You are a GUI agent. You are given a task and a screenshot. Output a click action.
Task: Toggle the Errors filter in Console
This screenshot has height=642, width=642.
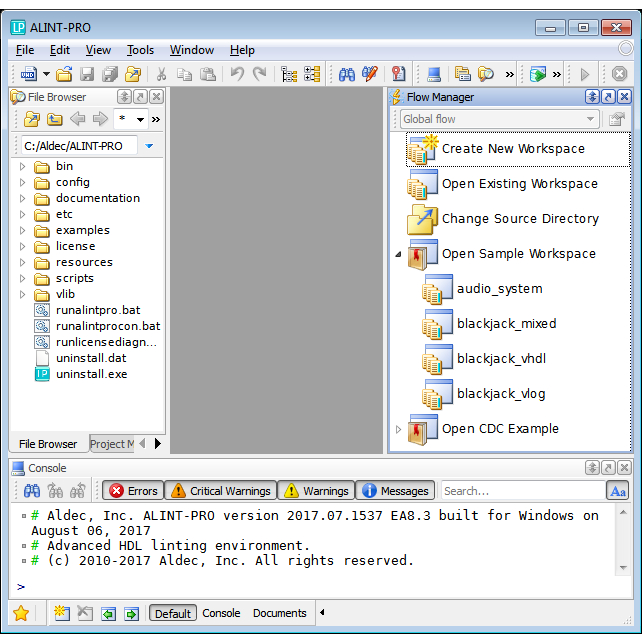click(133, 491)
